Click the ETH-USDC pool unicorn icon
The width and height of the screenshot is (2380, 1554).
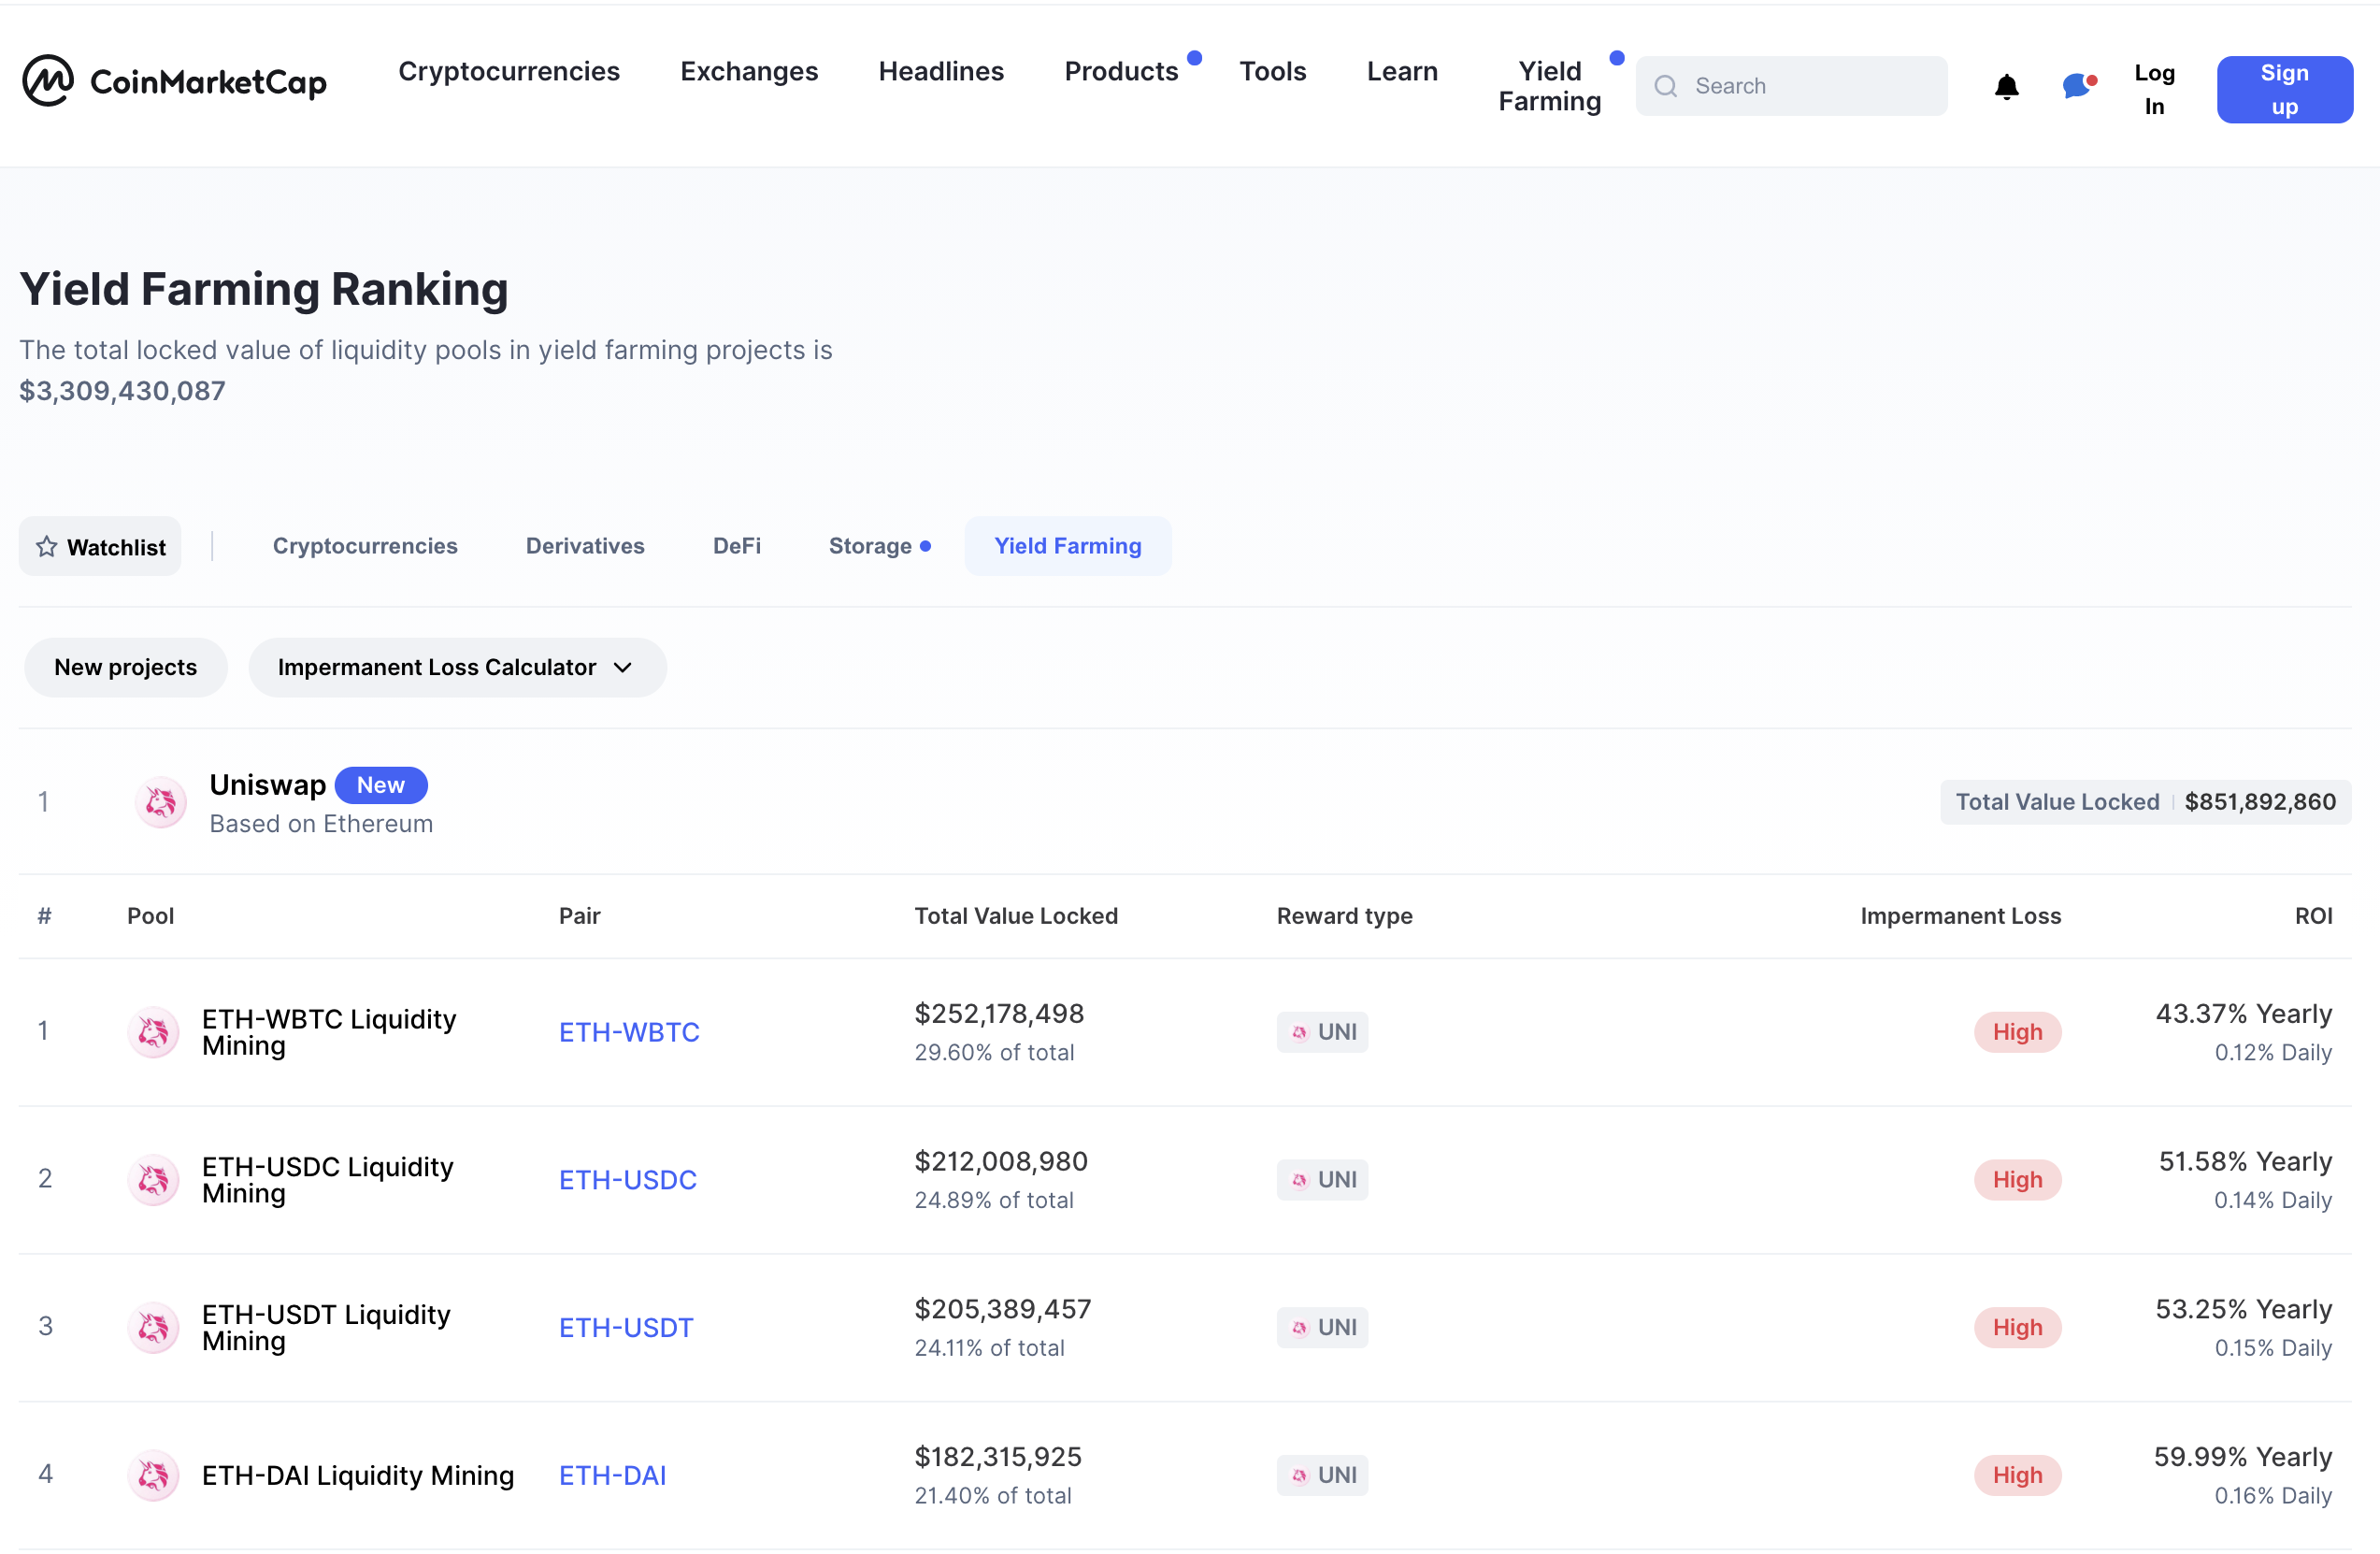[x=153, y=1180]
